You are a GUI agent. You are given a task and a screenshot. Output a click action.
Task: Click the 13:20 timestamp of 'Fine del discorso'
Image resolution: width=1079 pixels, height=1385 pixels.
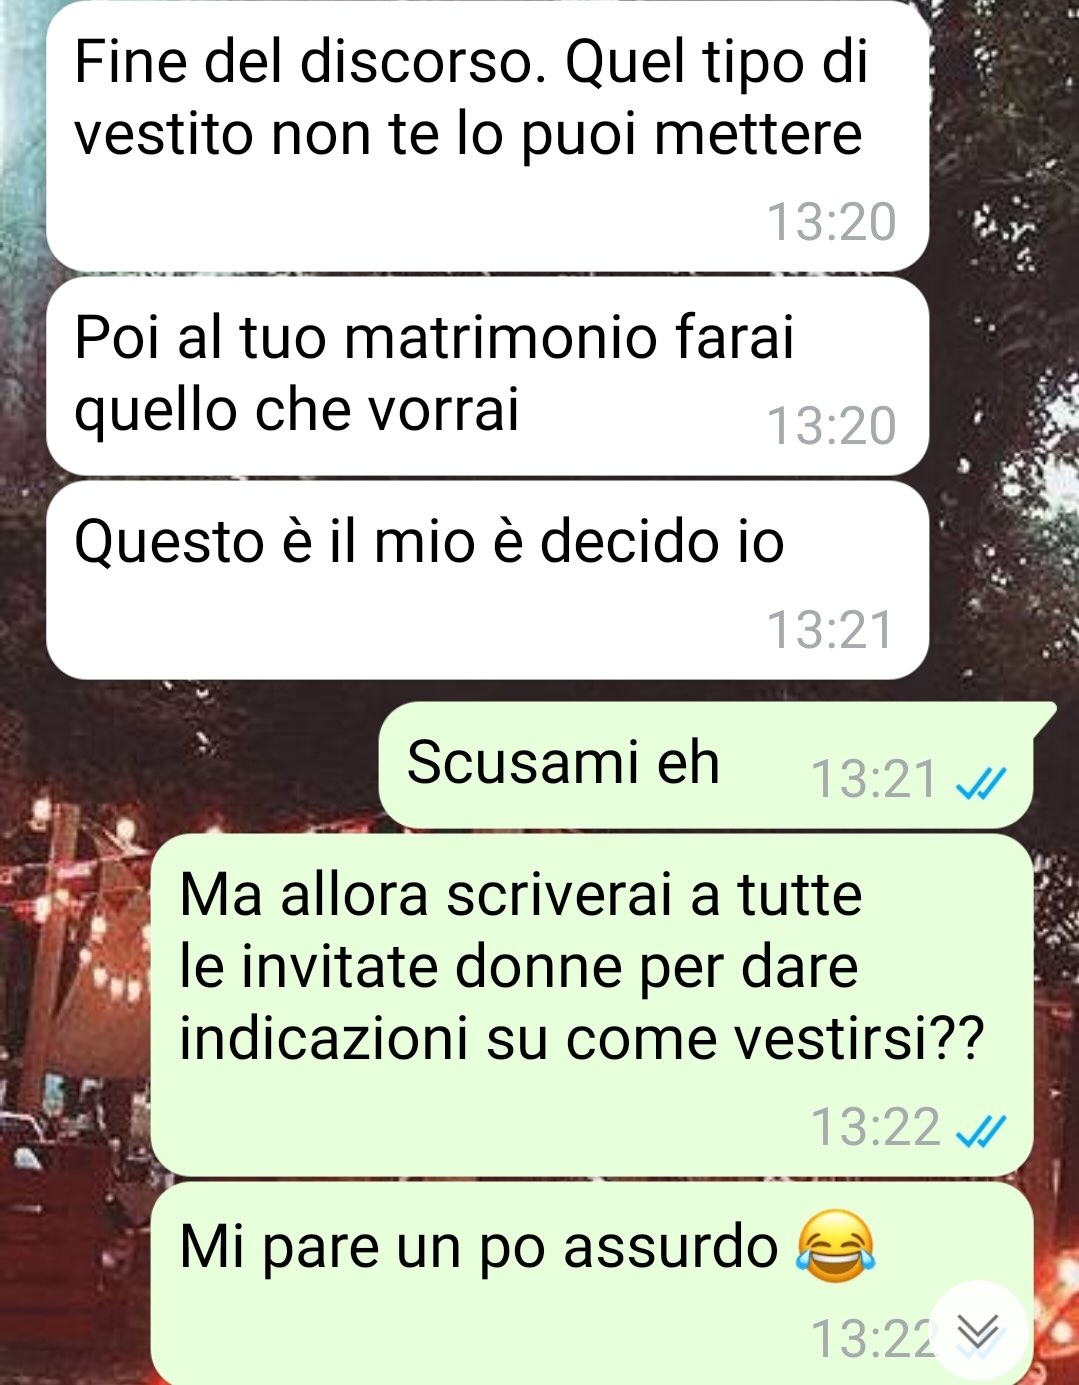click(831, 222)
